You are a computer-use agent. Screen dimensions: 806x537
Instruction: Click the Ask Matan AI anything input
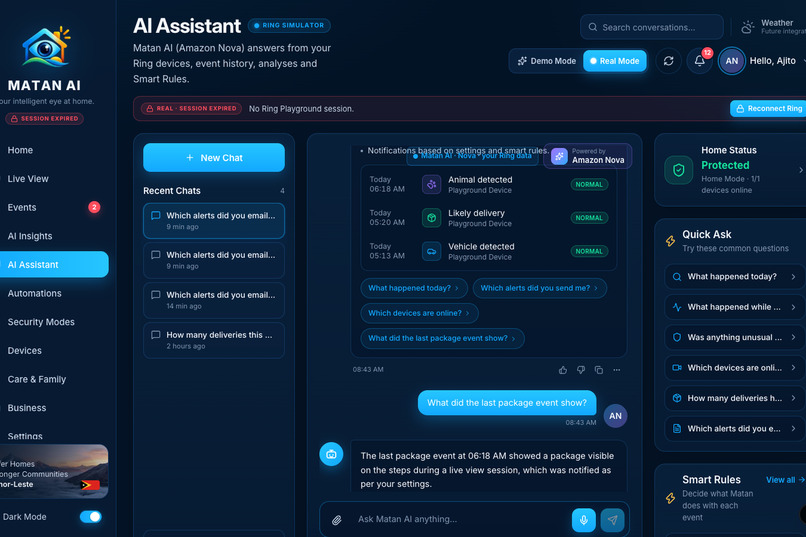tap(460, 520)
